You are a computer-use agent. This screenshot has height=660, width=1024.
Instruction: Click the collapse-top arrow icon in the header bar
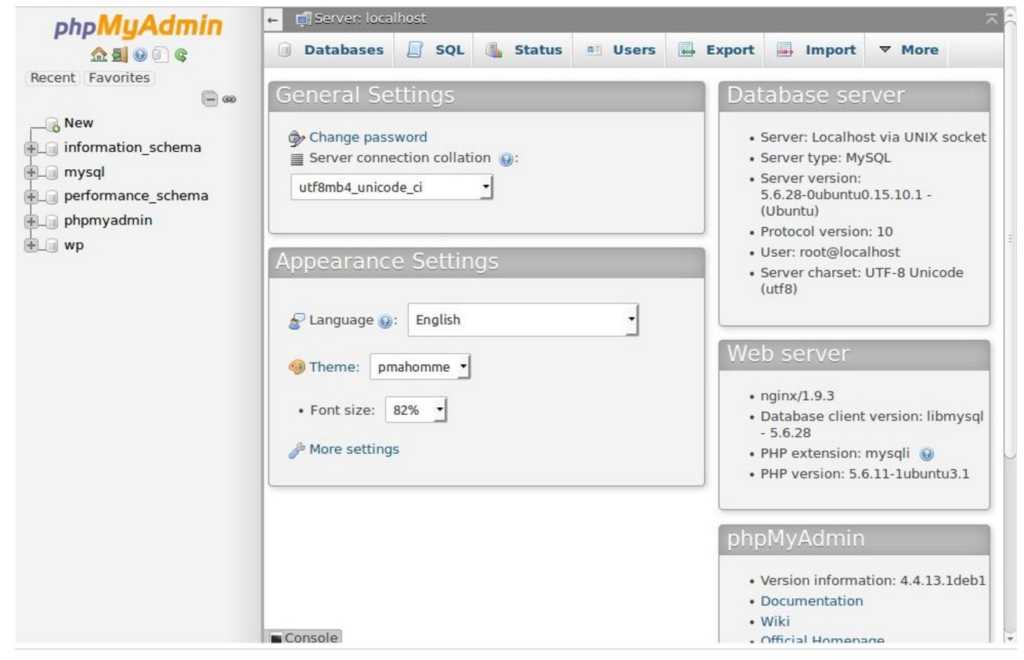coord(991,19)
